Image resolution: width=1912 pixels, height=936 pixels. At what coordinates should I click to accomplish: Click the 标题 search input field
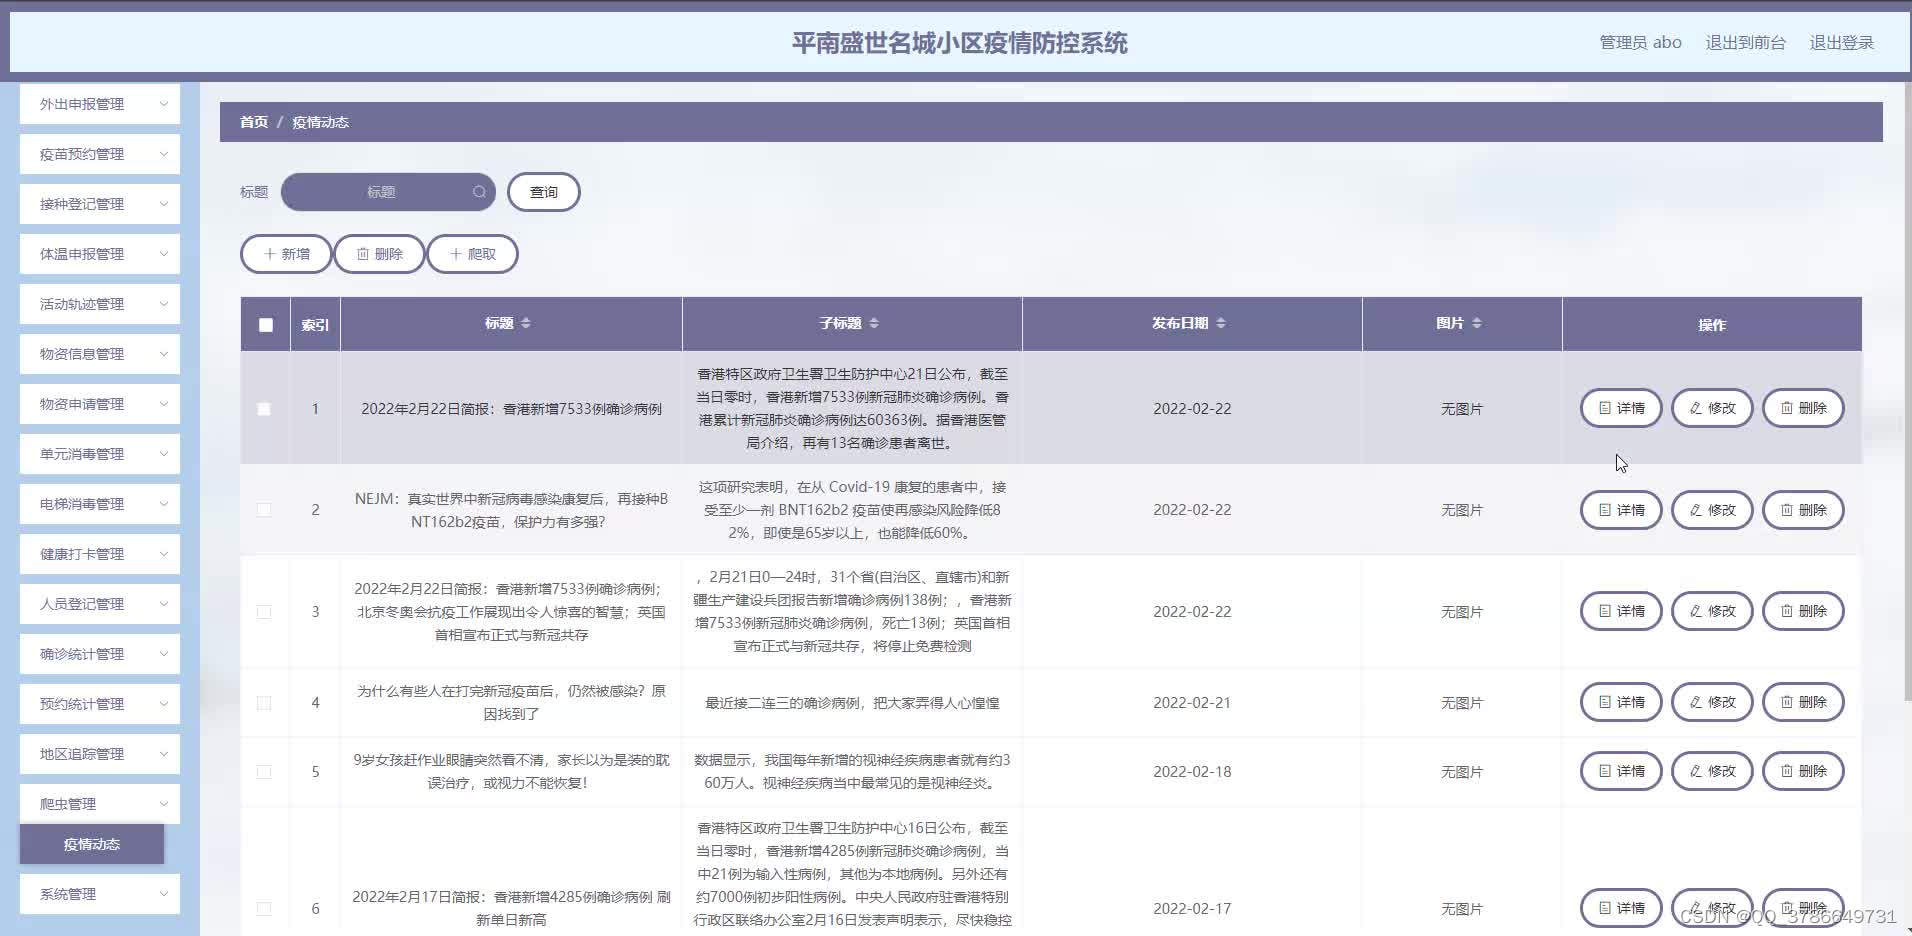[x=388, y=192]
